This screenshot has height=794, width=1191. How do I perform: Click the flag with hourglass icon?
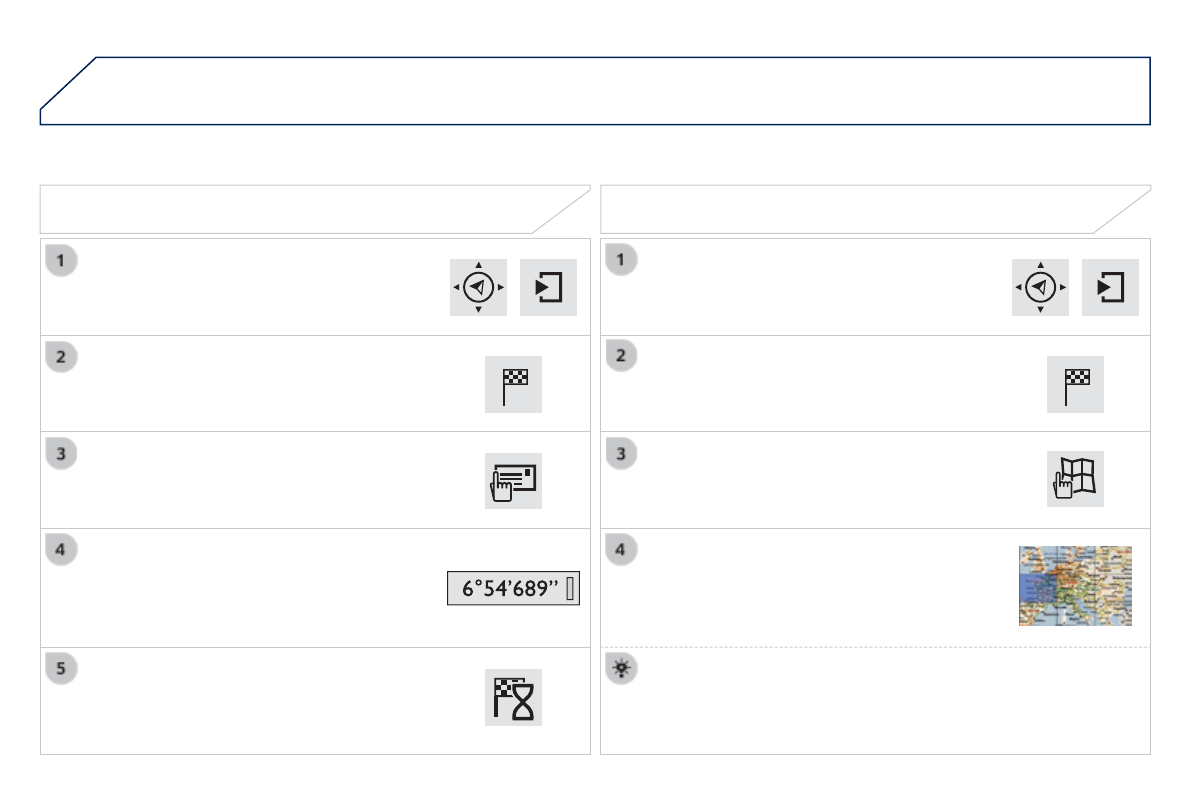513,697
